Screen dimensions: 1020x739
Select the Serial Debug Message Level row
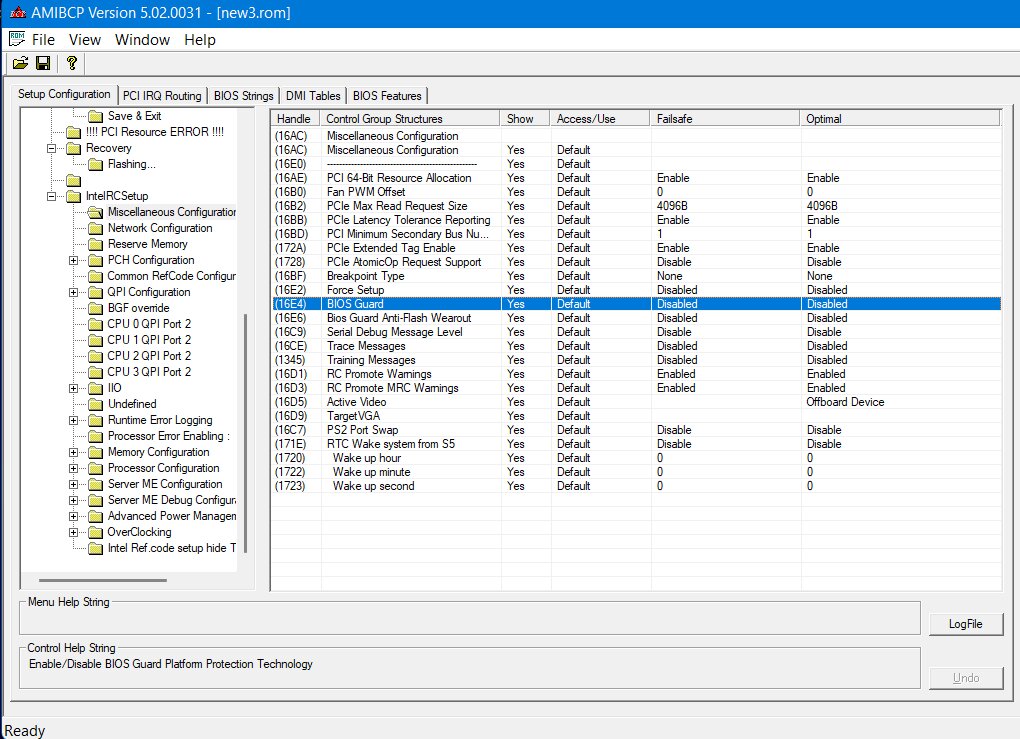coord(636,332)
